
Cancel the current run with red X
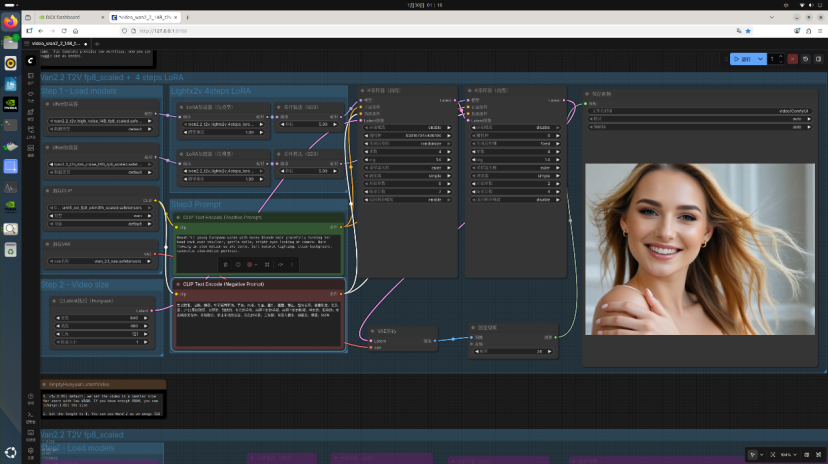coord(793,59)
